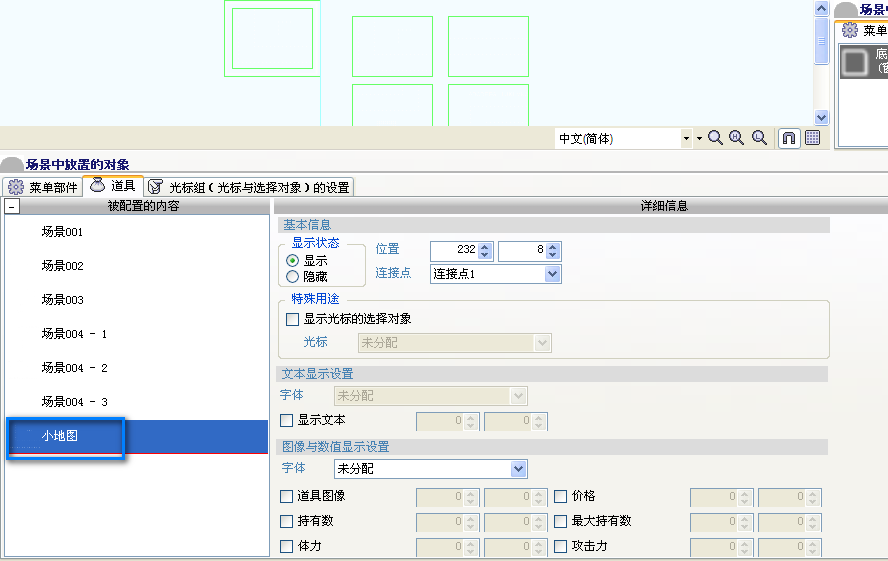888x561 pixels.
Task: Choose the 显示 radio button
Action: 292,260
